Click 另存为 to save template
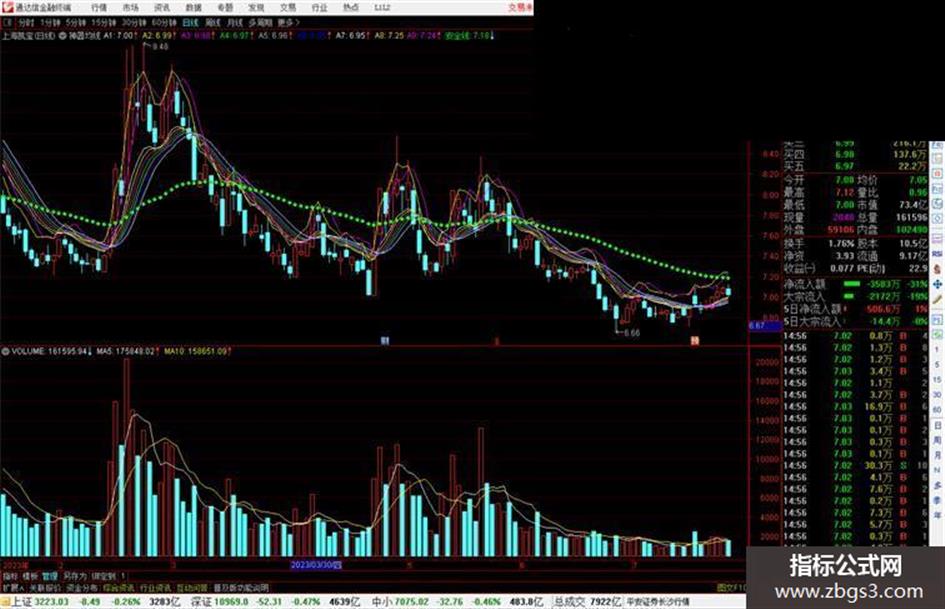The width and height of the screenshot is (945, 609). click(75, 576)
